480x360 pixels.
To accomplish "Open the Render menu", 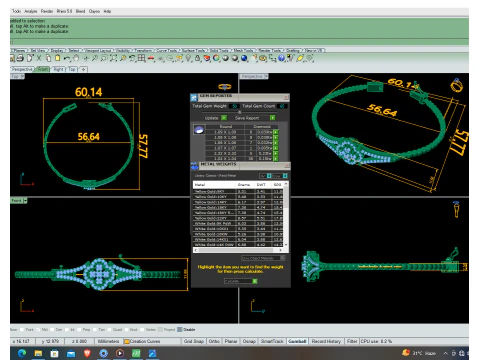I will (47, 11).
